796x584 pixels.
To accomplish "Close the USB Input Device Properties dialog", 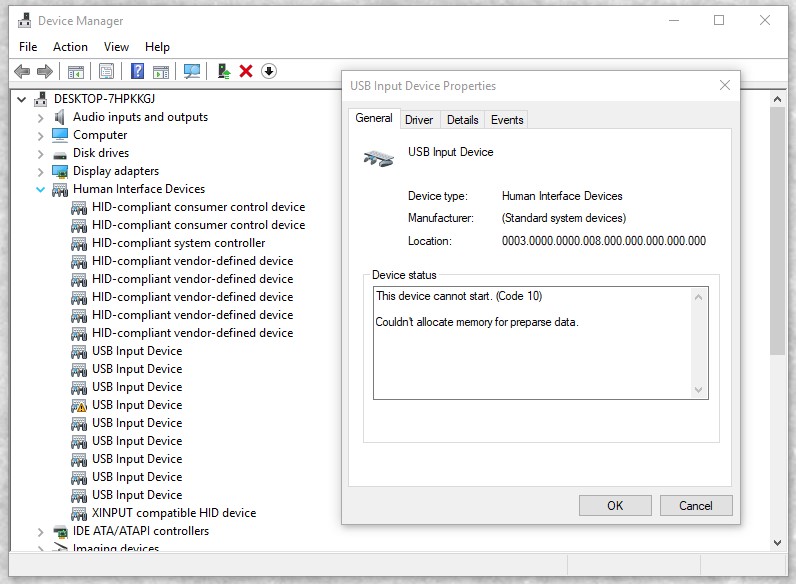I will click(x=724, y=85).
